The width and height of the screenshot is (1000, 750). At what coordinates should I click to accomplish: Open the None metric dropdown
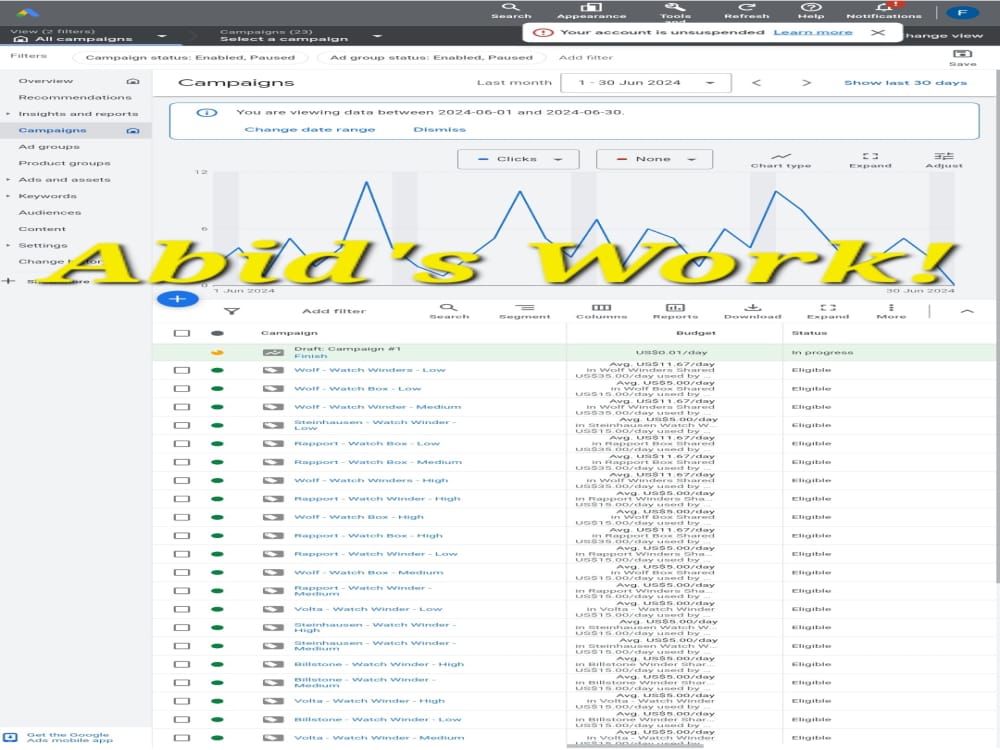pyautogui.click(x=654, y=159)
